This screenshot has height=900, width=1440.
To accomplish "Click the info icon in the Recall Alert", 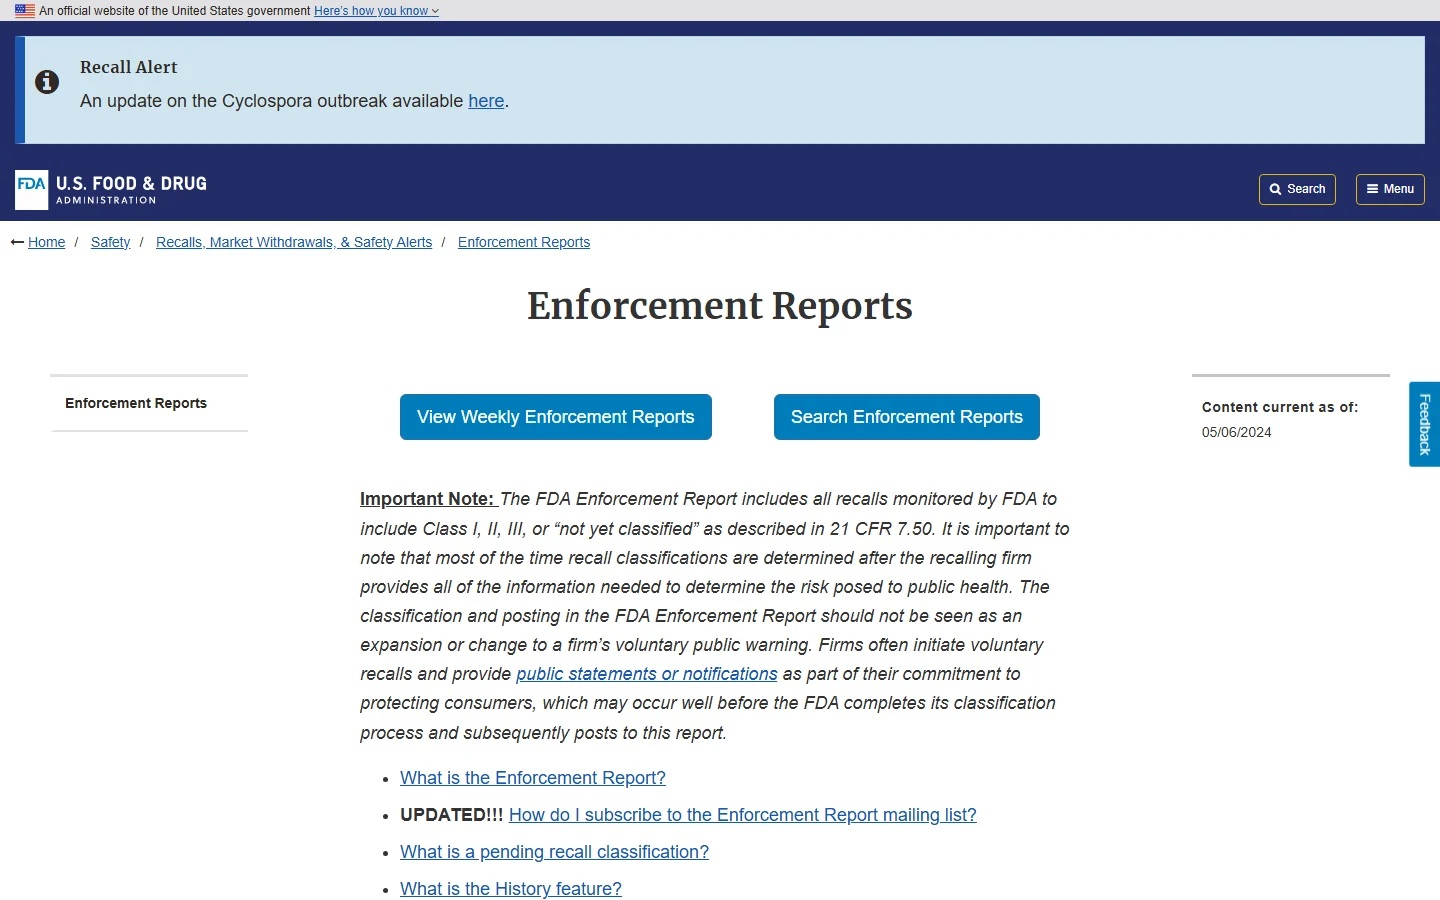I will point(47,82).
